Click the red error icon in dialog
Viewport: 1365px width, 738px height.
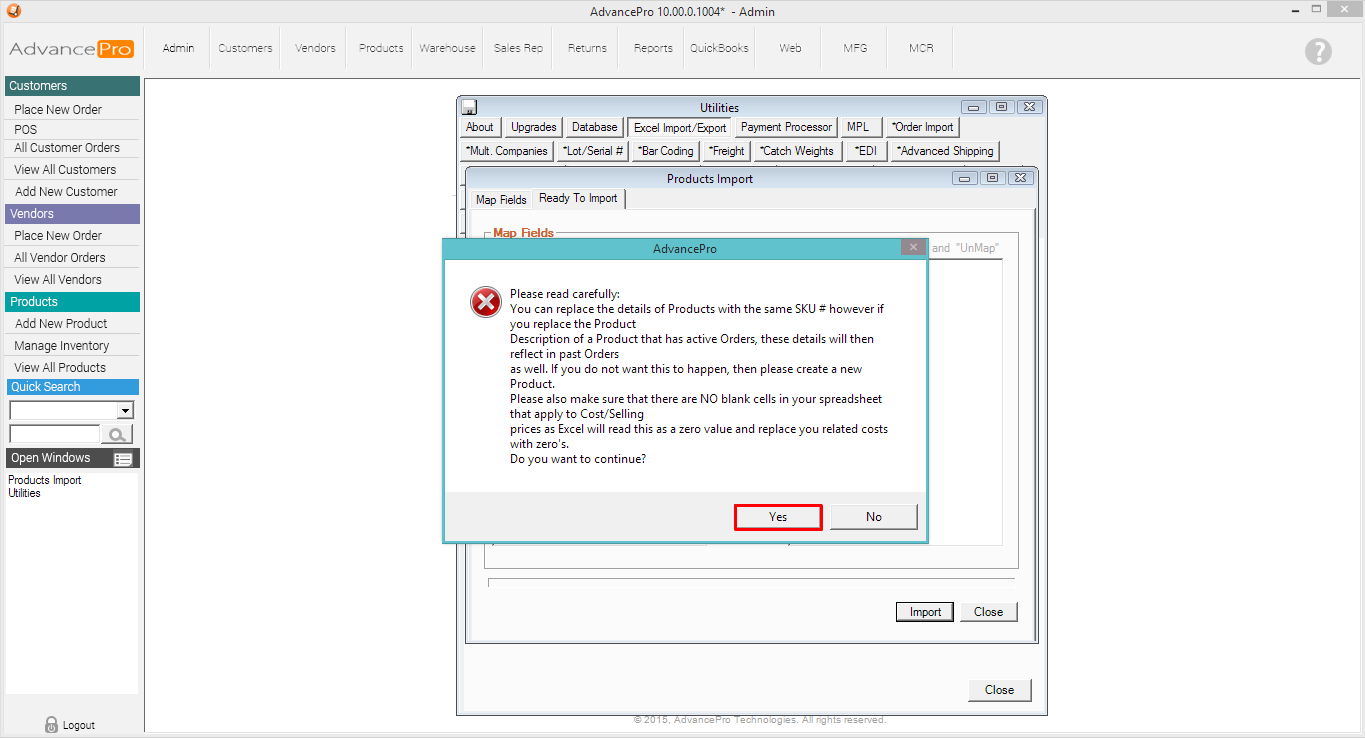pyautogui.click(x=485, y=302)
